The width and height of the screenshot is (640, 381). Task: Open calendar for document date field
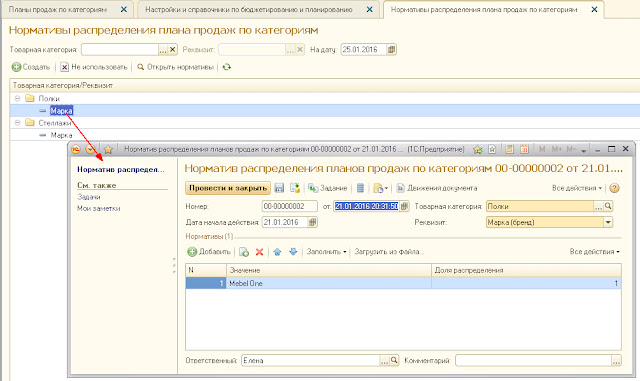[x=404, y=206]
